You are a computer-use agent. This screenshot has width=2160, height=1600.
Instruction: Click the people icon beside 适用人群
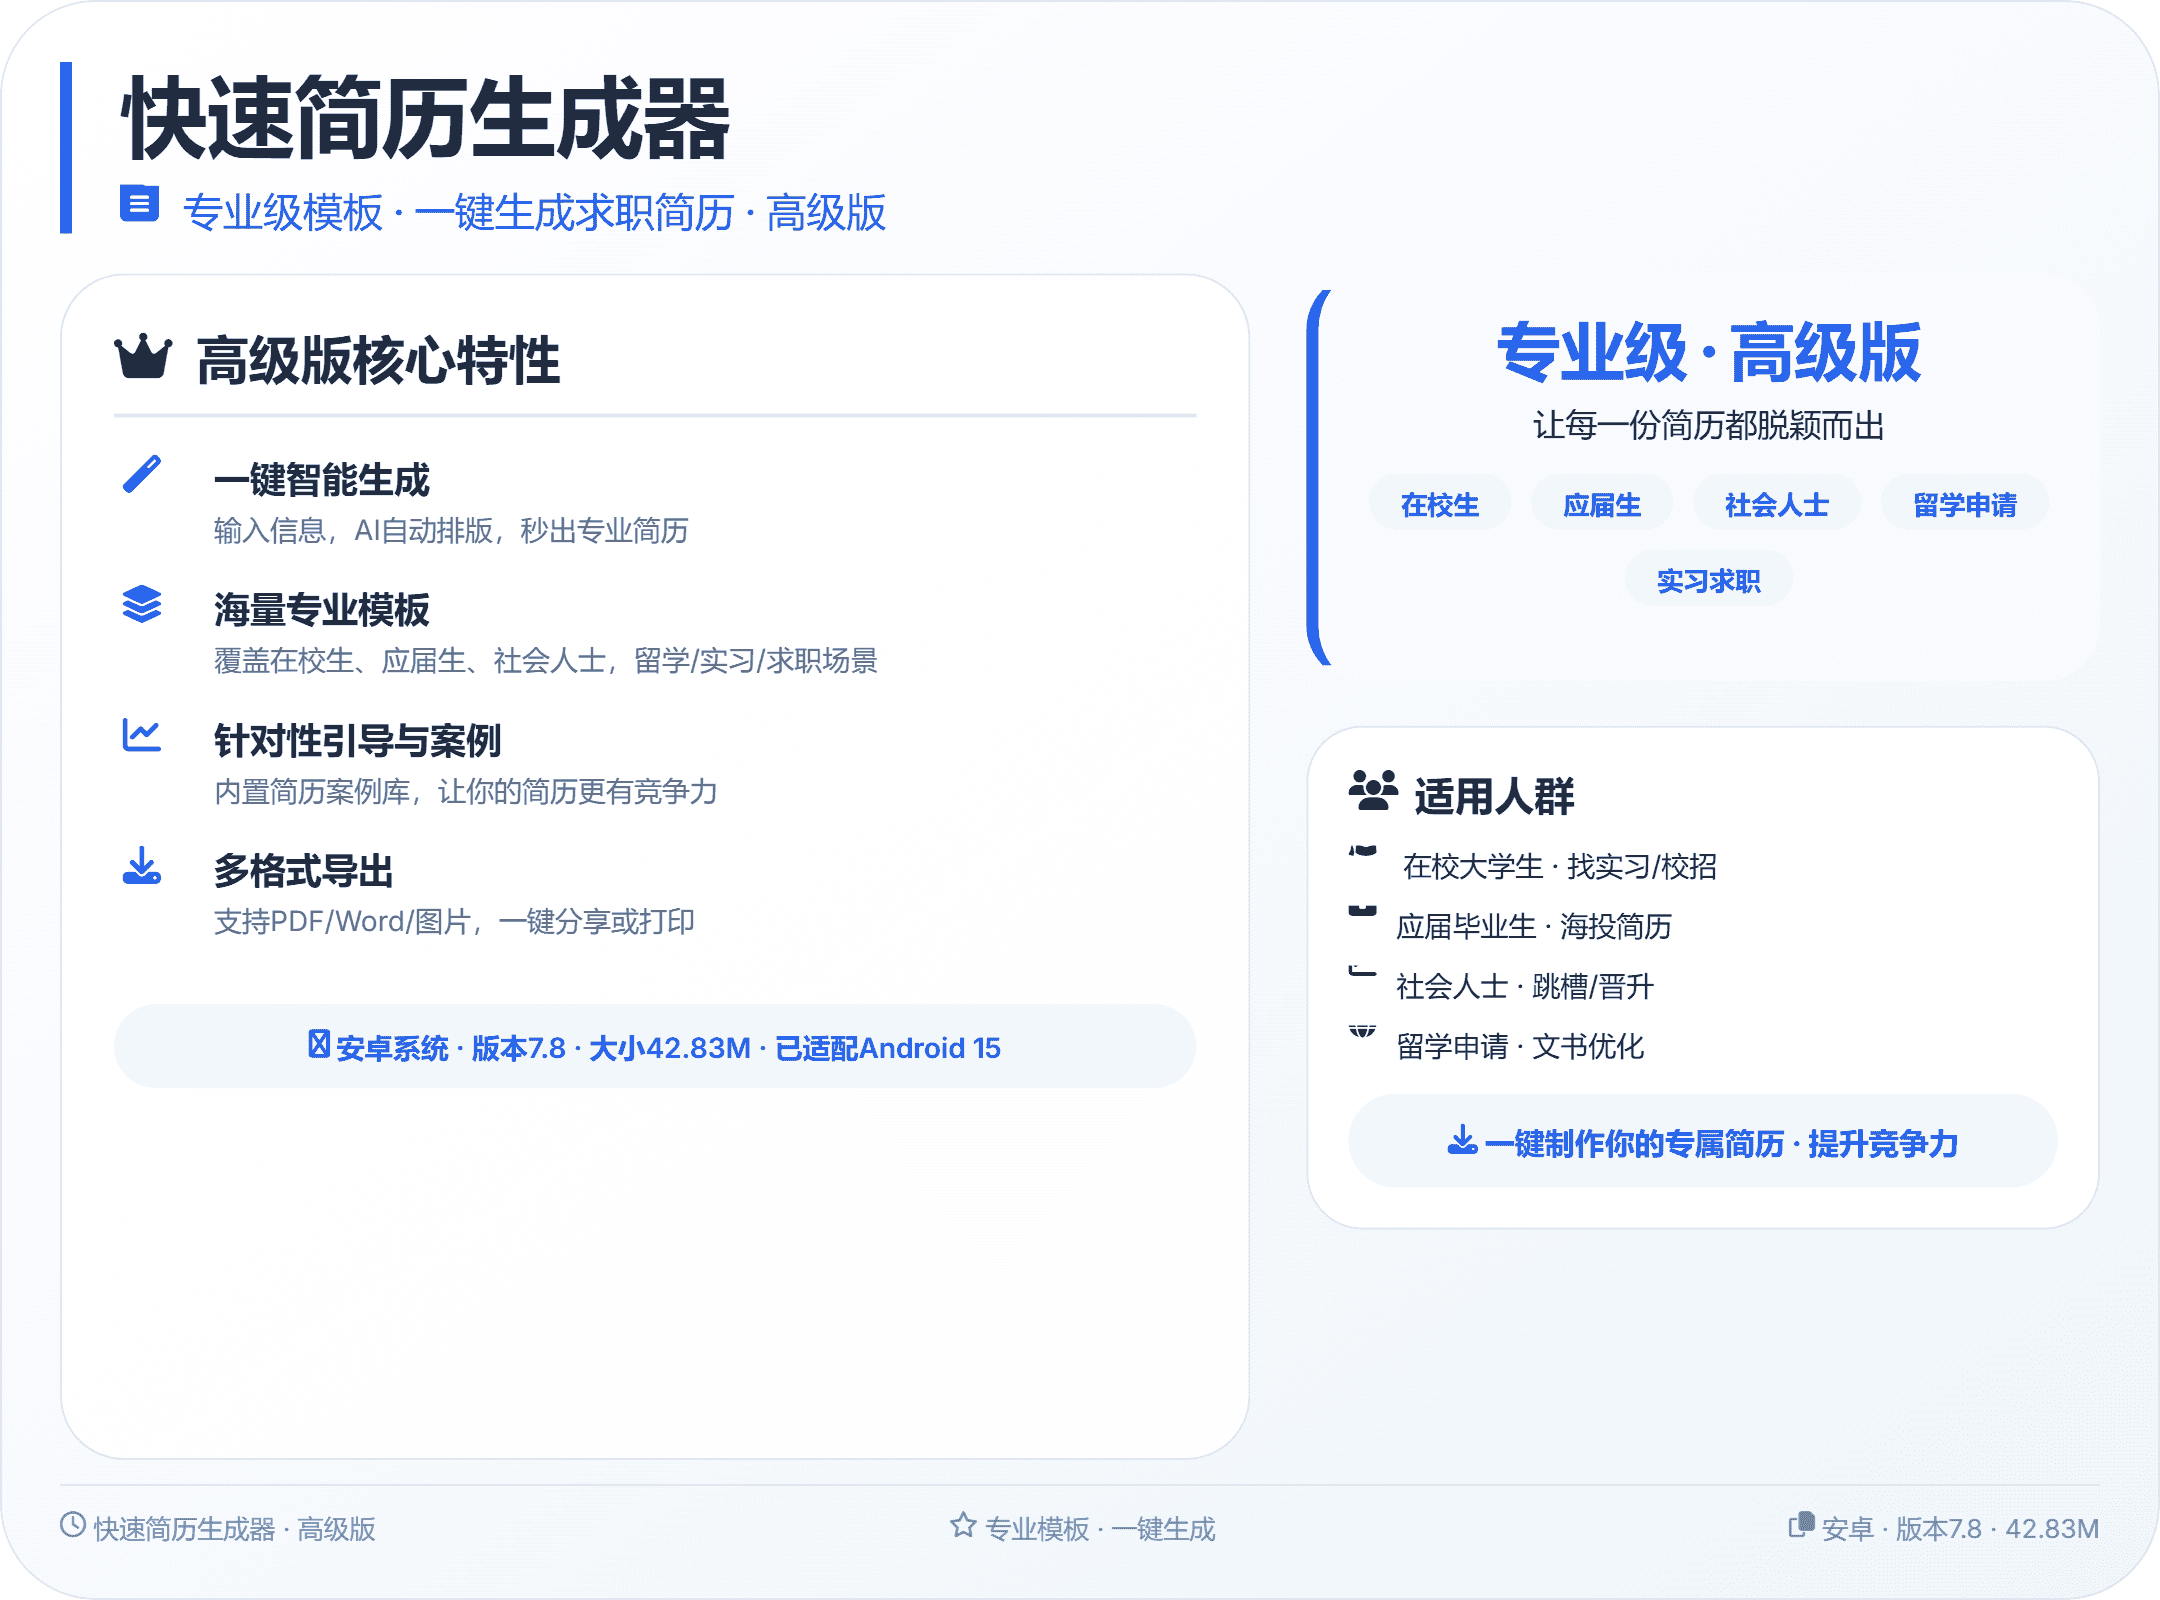coord(1373,791)
